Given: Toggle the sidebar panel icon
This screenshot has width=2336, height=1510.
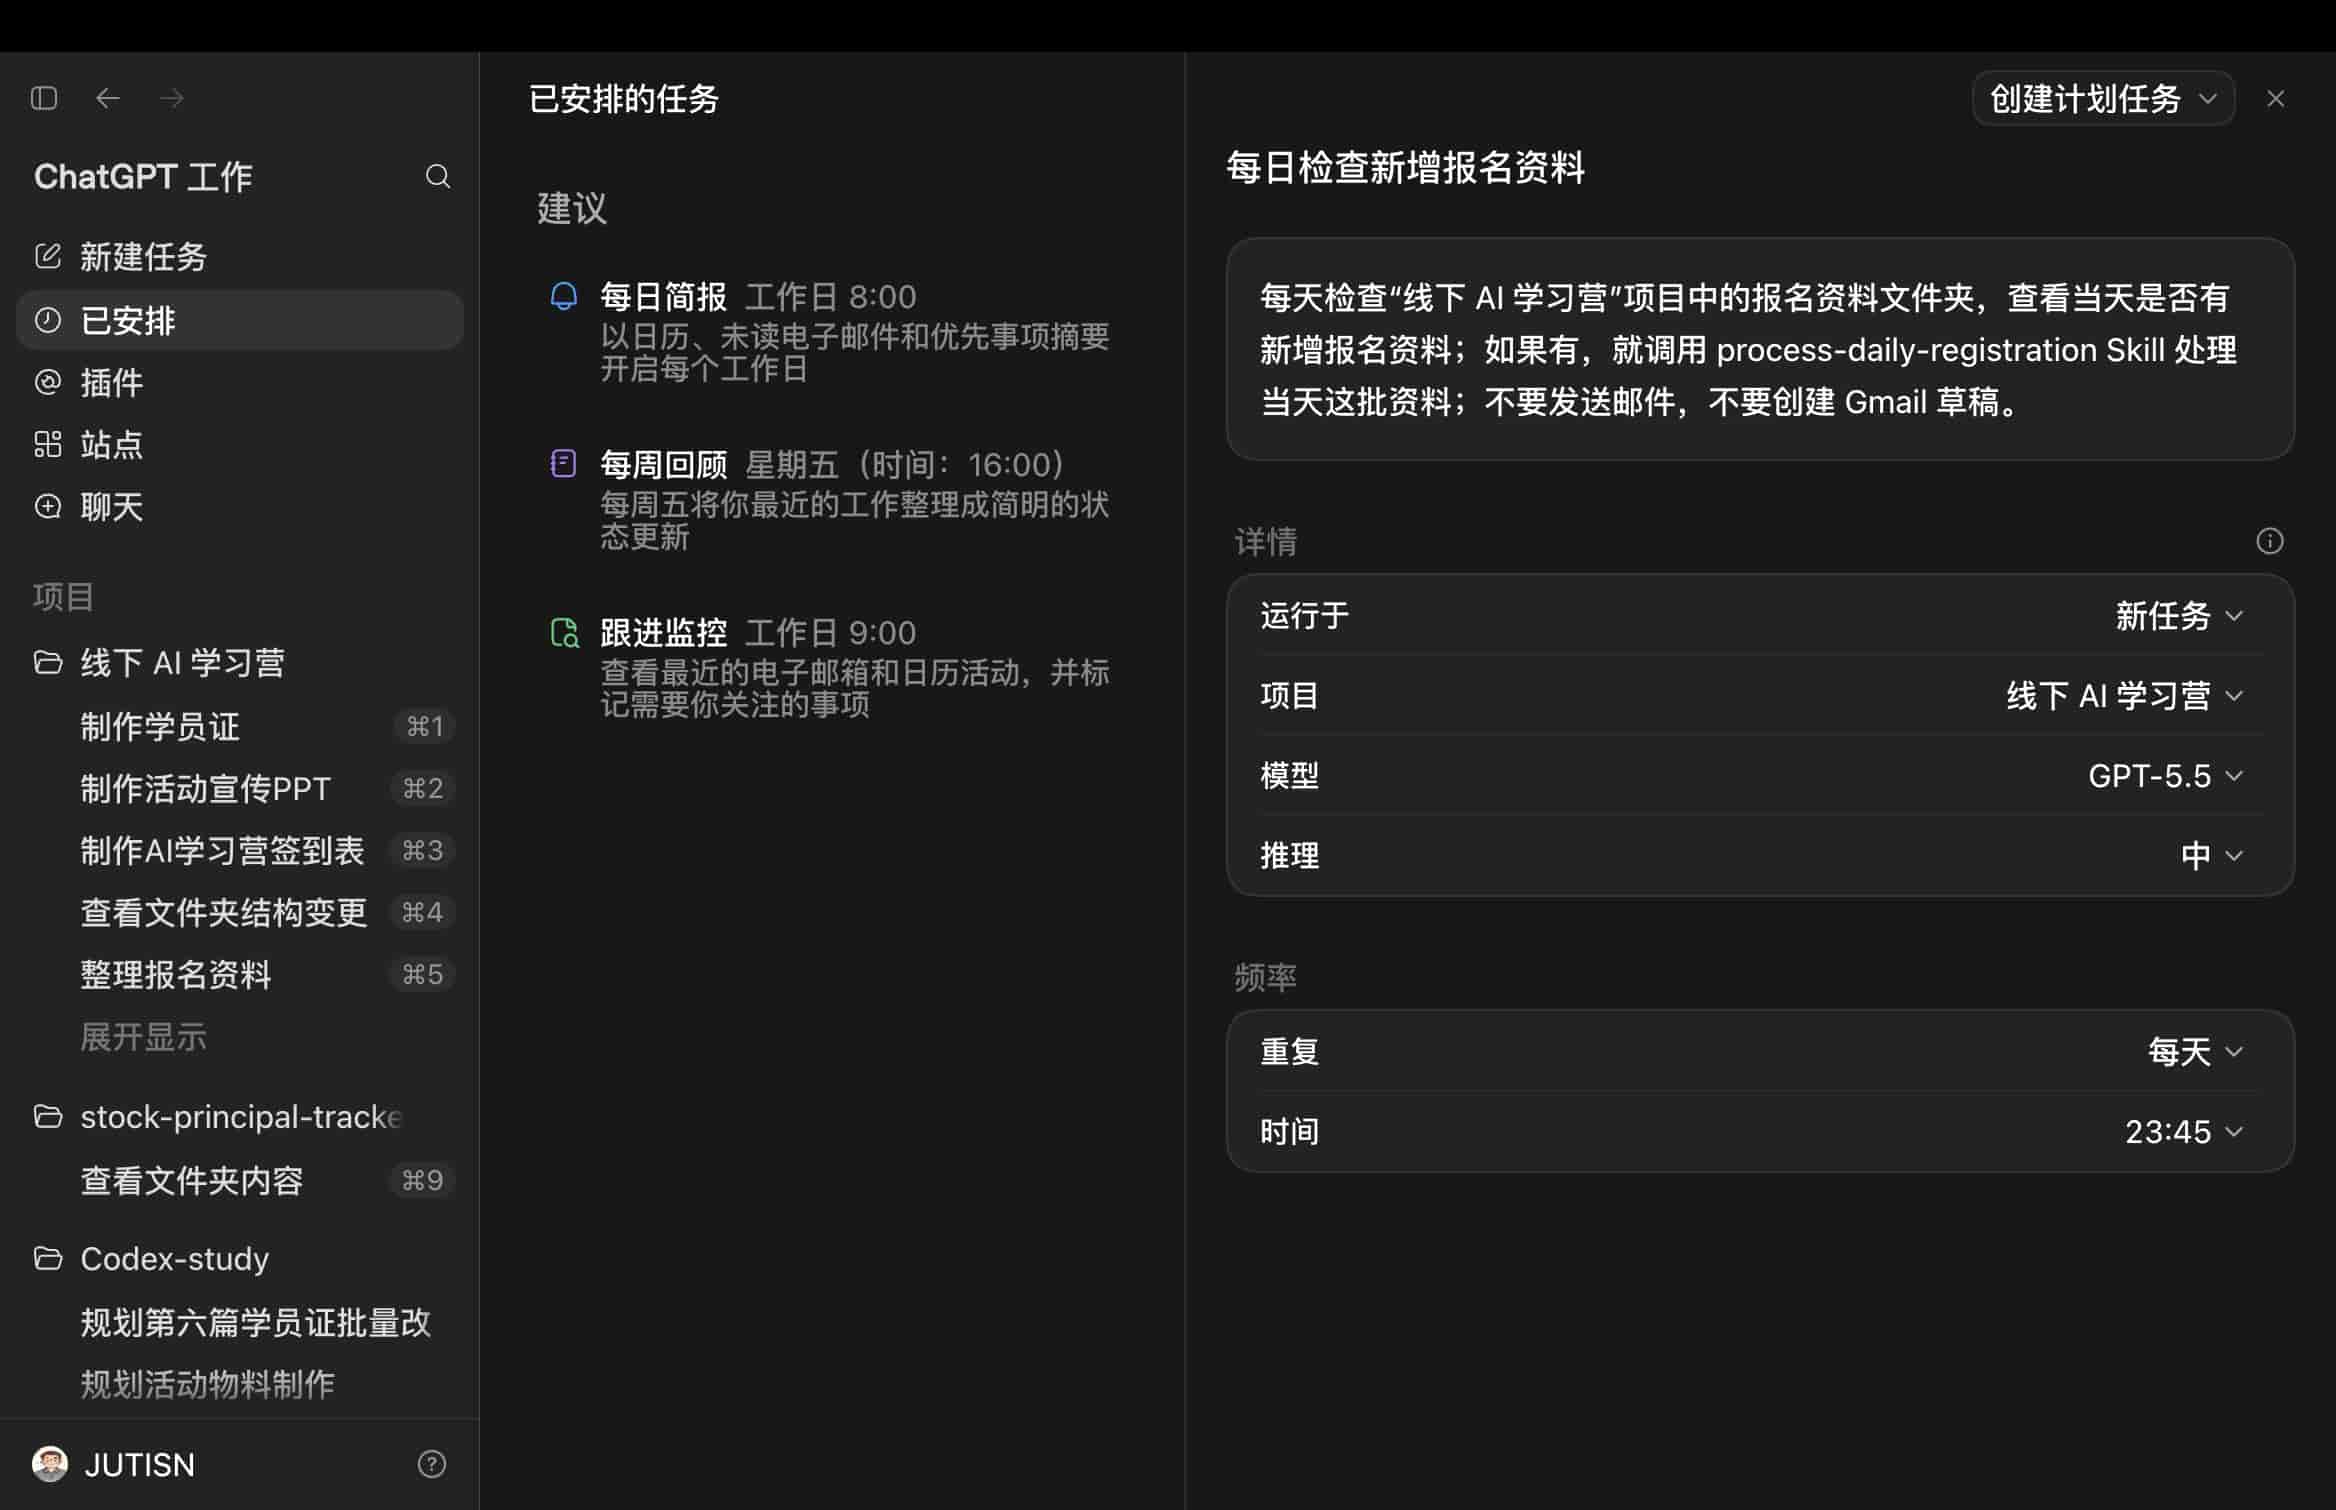Looking at the screenshot, I should coord(44,98).
